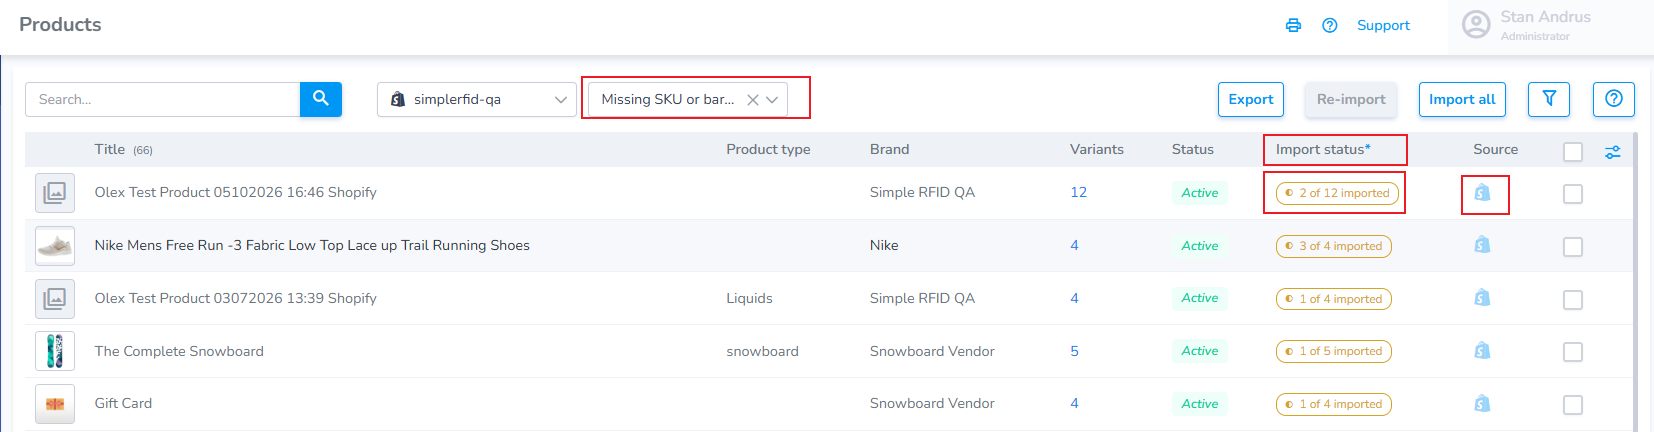Open the column settings sliders icon
The image size is (1654, 432).
(1613, 152)
